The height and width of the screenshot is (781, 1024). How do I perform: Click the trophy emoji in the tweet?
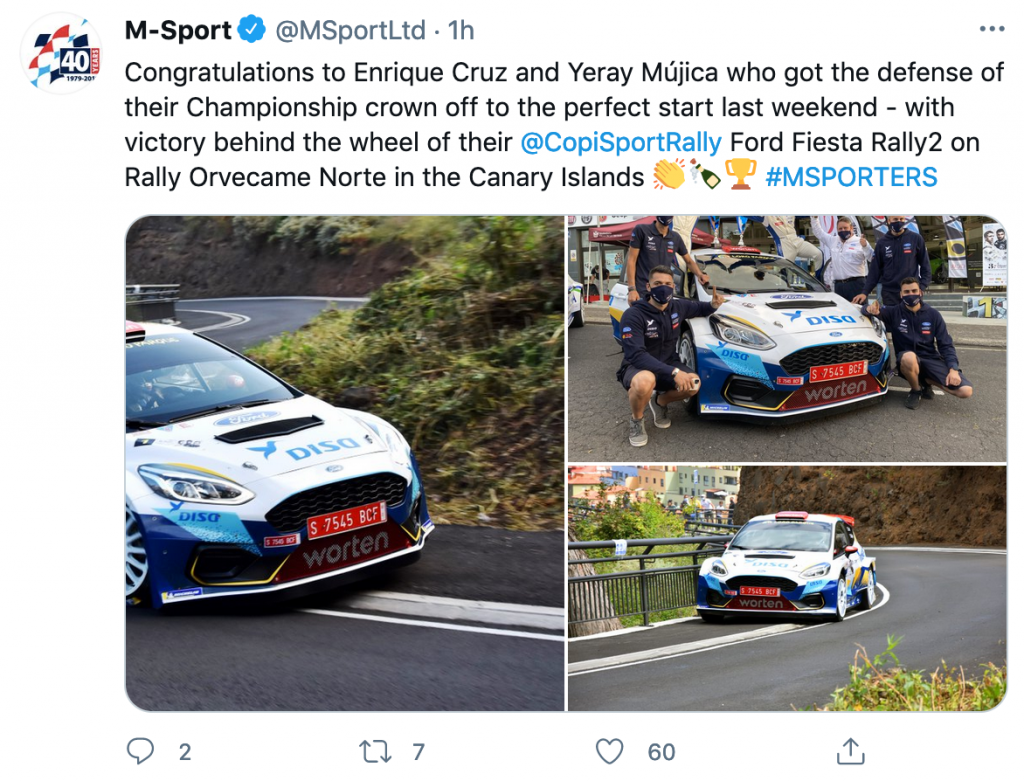tap(740, 177)
